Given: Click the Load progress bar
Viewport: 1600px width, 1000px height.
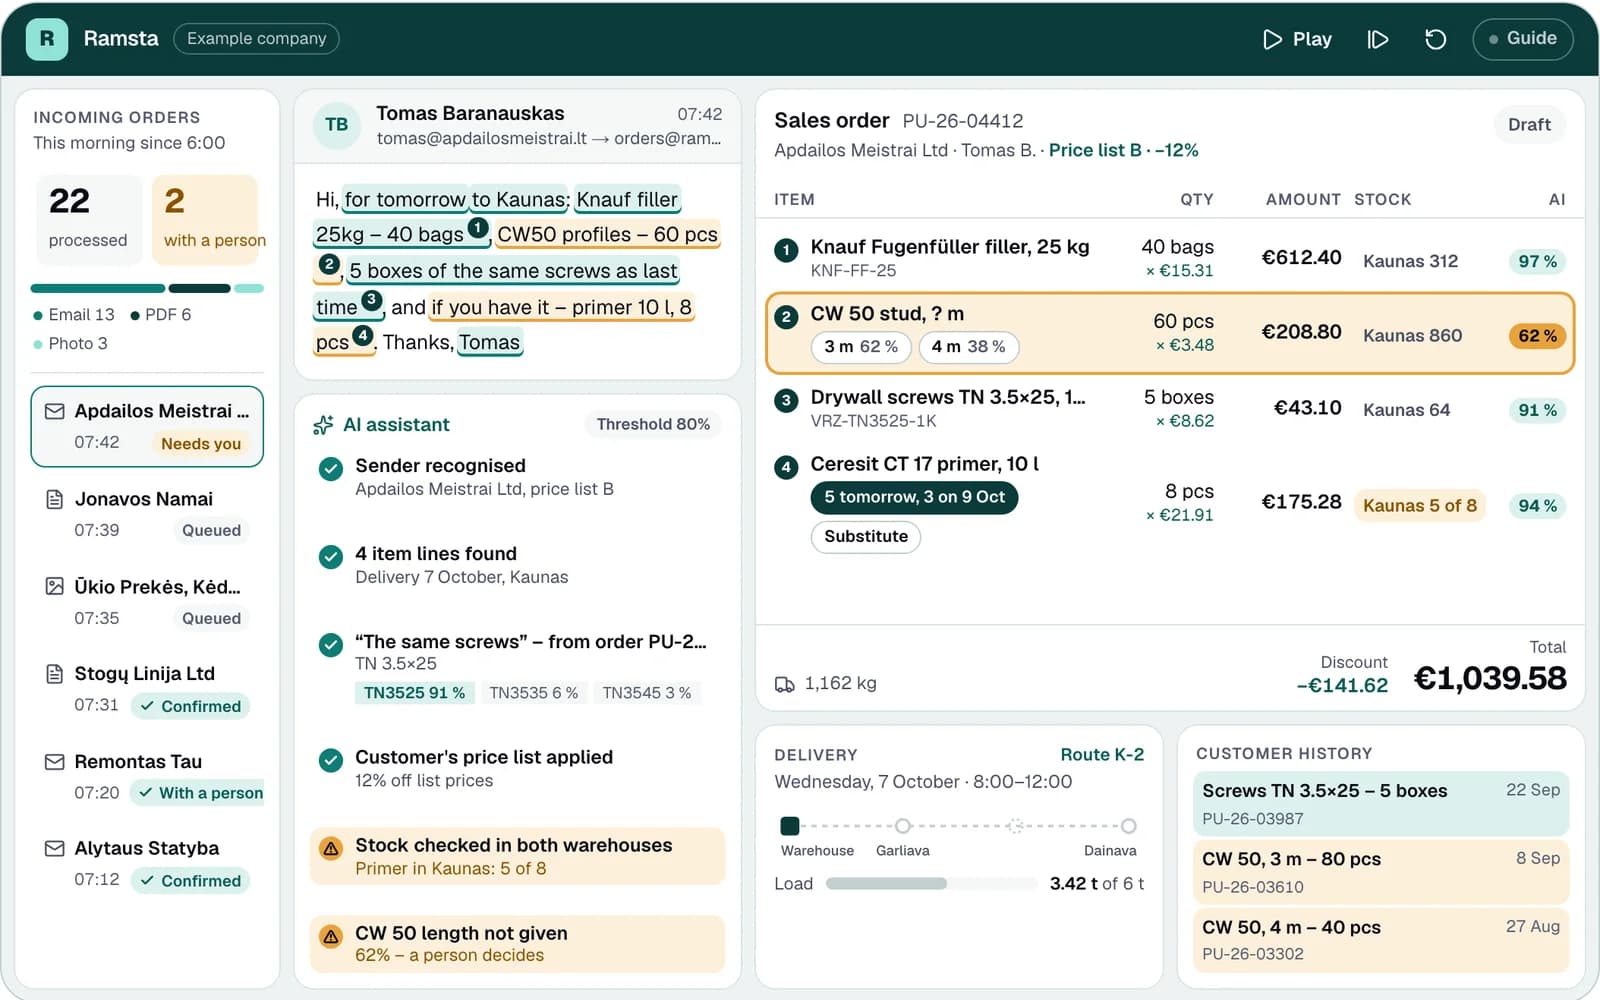Looking at the screenshot, I should pos(931,884).
